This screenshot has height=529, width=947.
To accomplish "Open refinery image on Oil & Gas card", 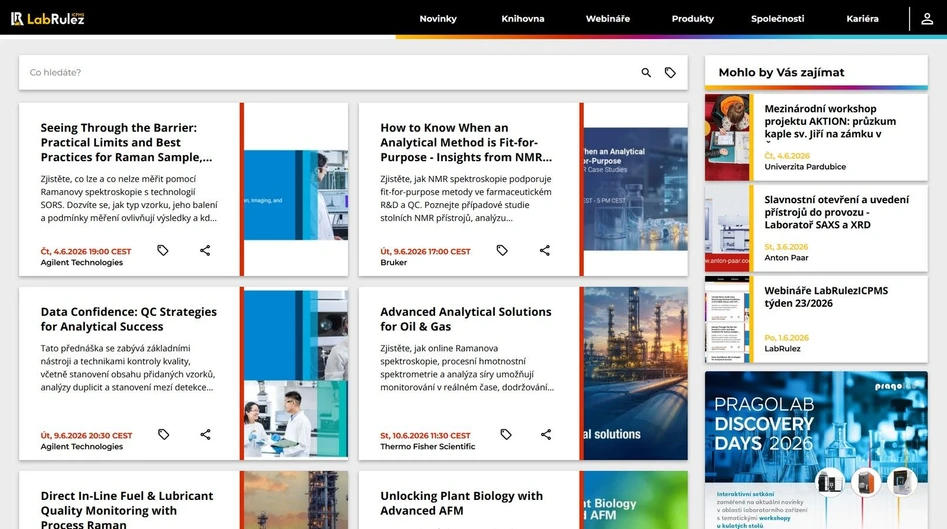I will click(635, 373).
